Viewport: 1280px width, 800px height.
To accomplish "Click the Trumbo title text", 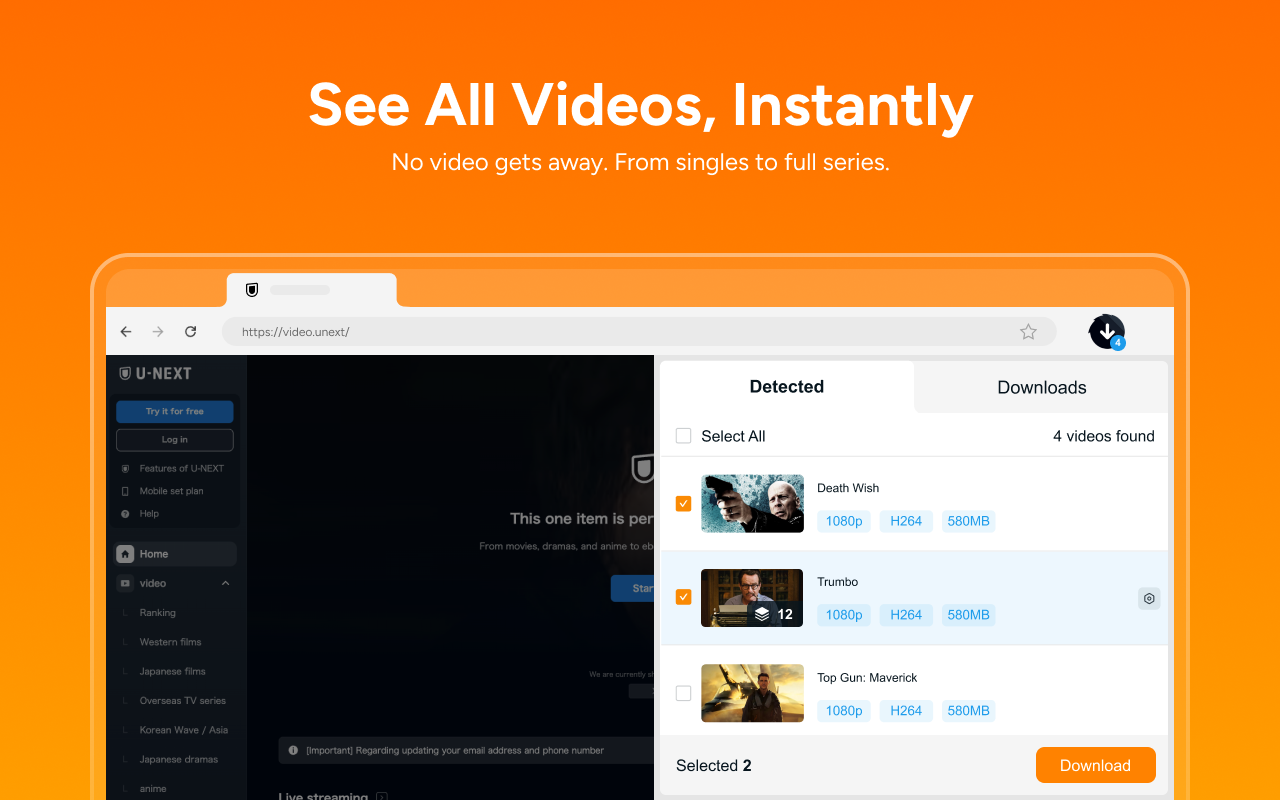I will (x=838, y=582).
